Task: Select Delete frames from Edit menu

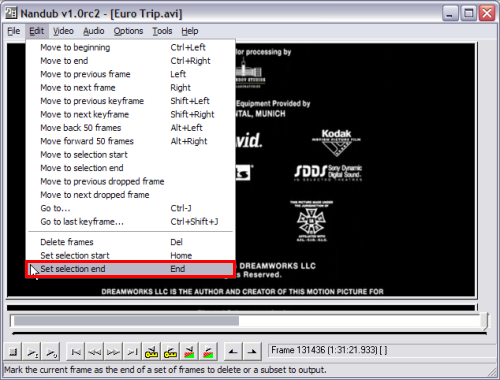Action: click(130, 242)
